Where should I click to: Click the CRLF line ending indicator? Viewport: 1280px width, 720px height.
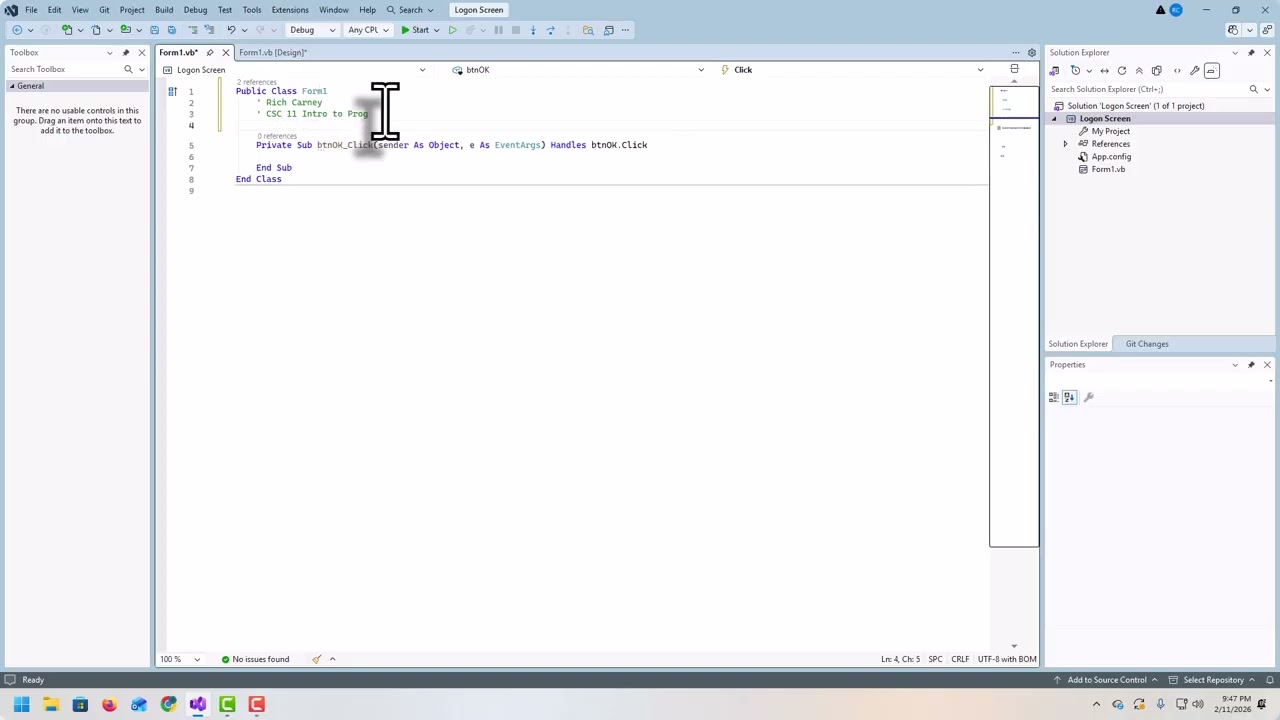[x=960, y=659]
